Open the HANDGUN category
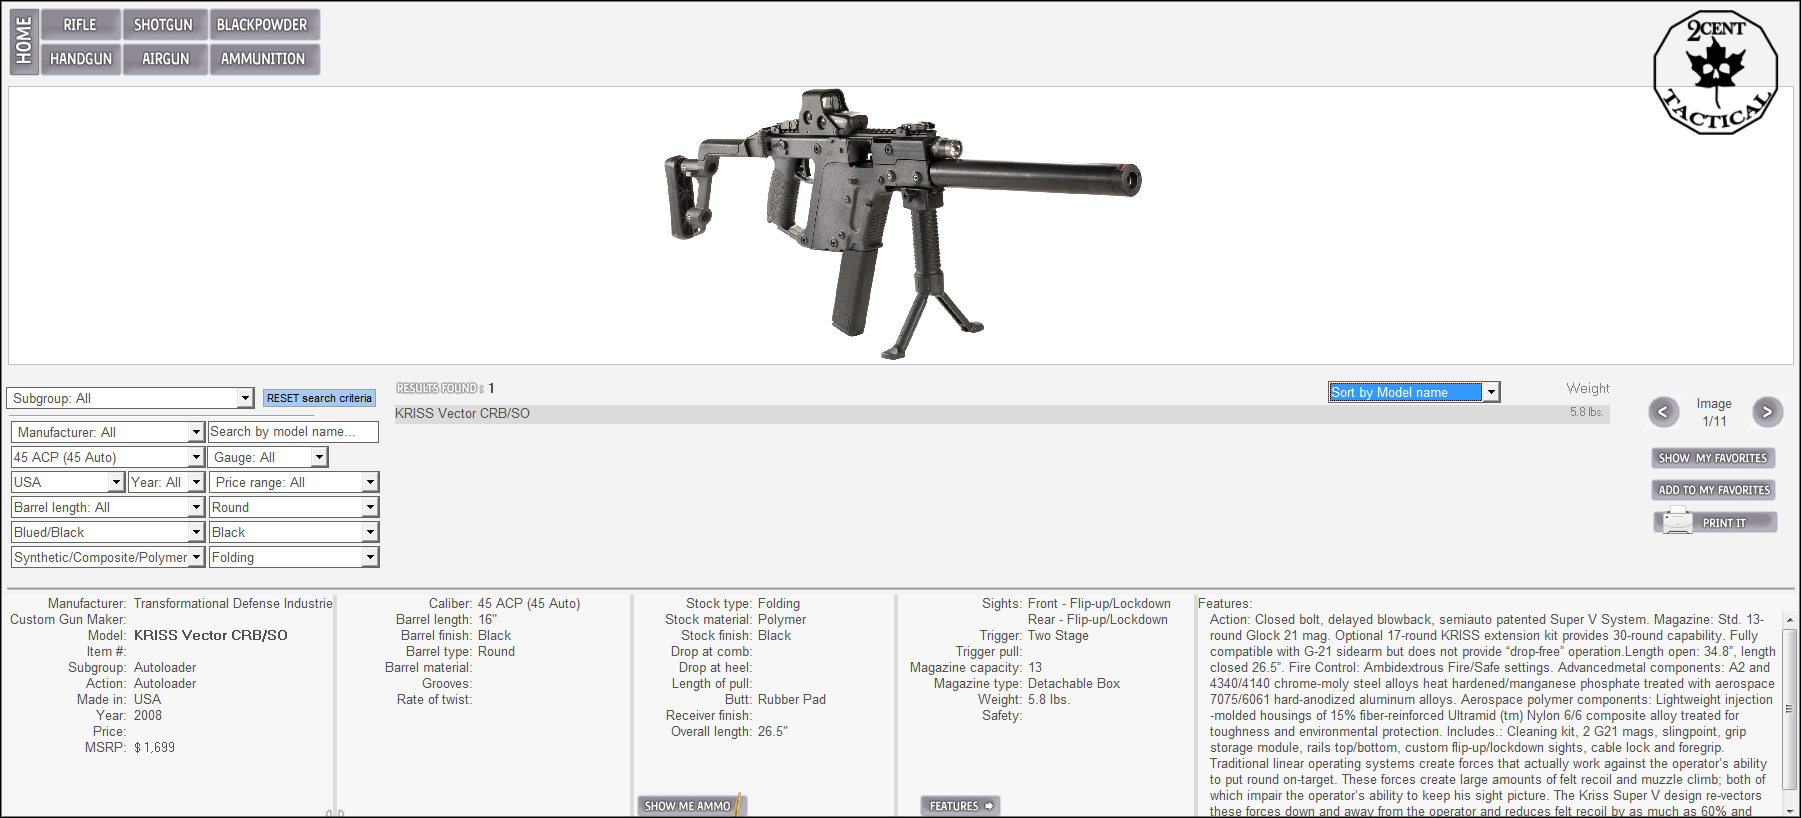 [81, 59]
